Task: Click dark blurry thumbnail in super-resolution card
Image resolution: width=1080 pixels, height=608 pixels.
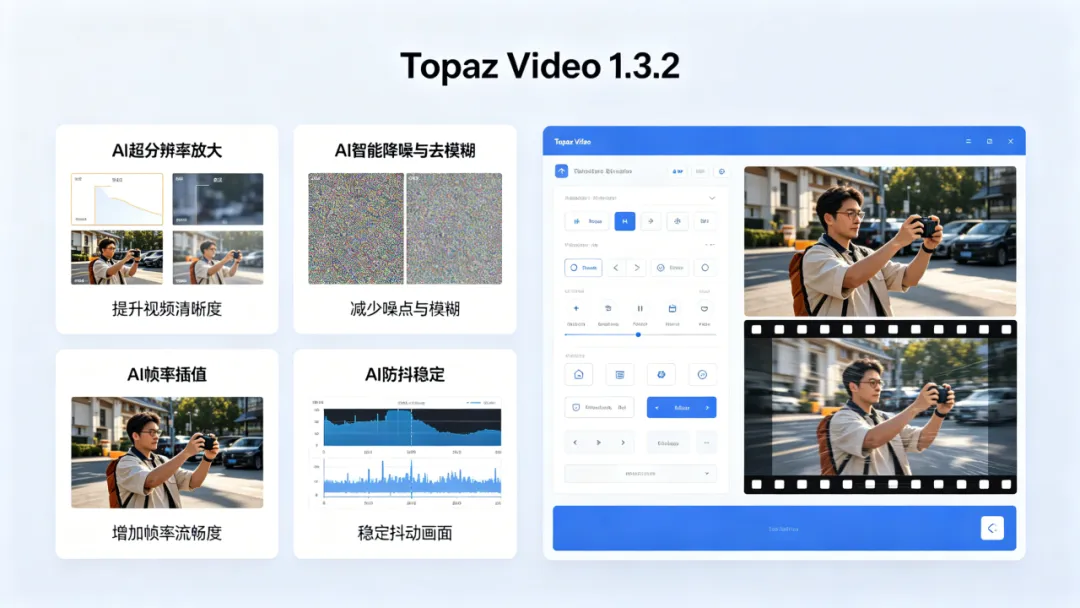Action: click(x=218, y=199)
